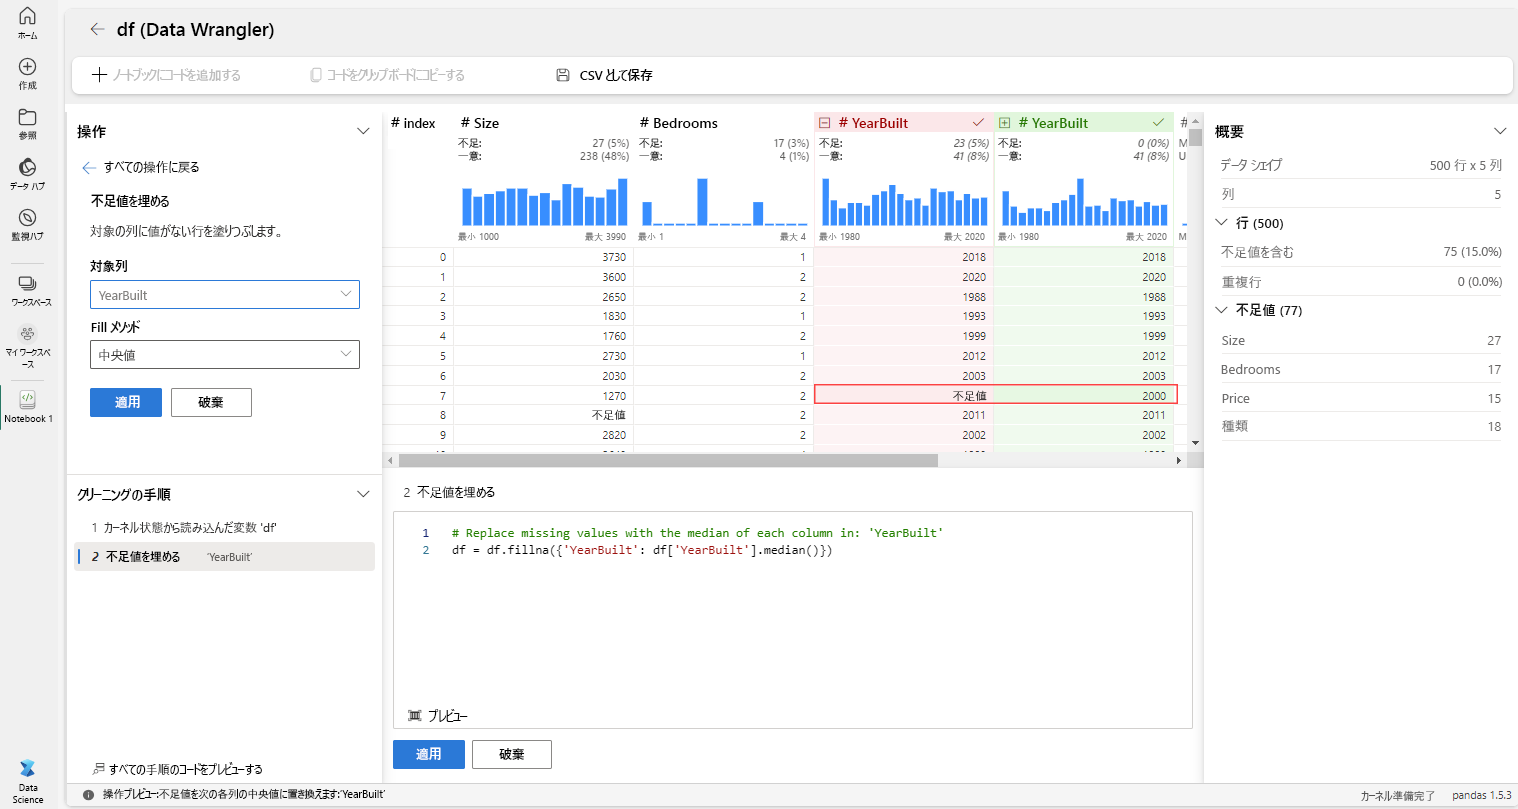Open the target column dropdown showing YearBuilt
Viewport: 1518px width, 809px height.
(225, 295)
